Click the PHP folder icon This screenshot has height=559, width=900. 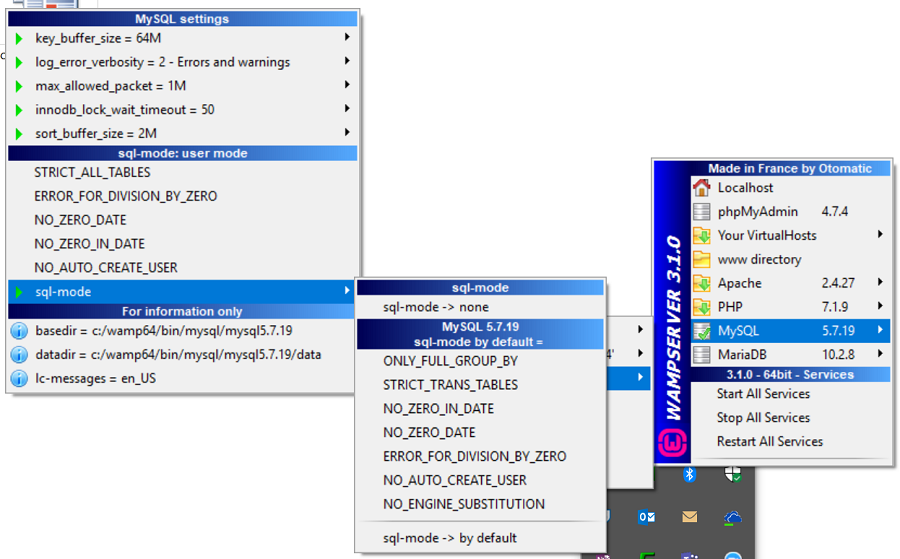[x=701, y=307]
